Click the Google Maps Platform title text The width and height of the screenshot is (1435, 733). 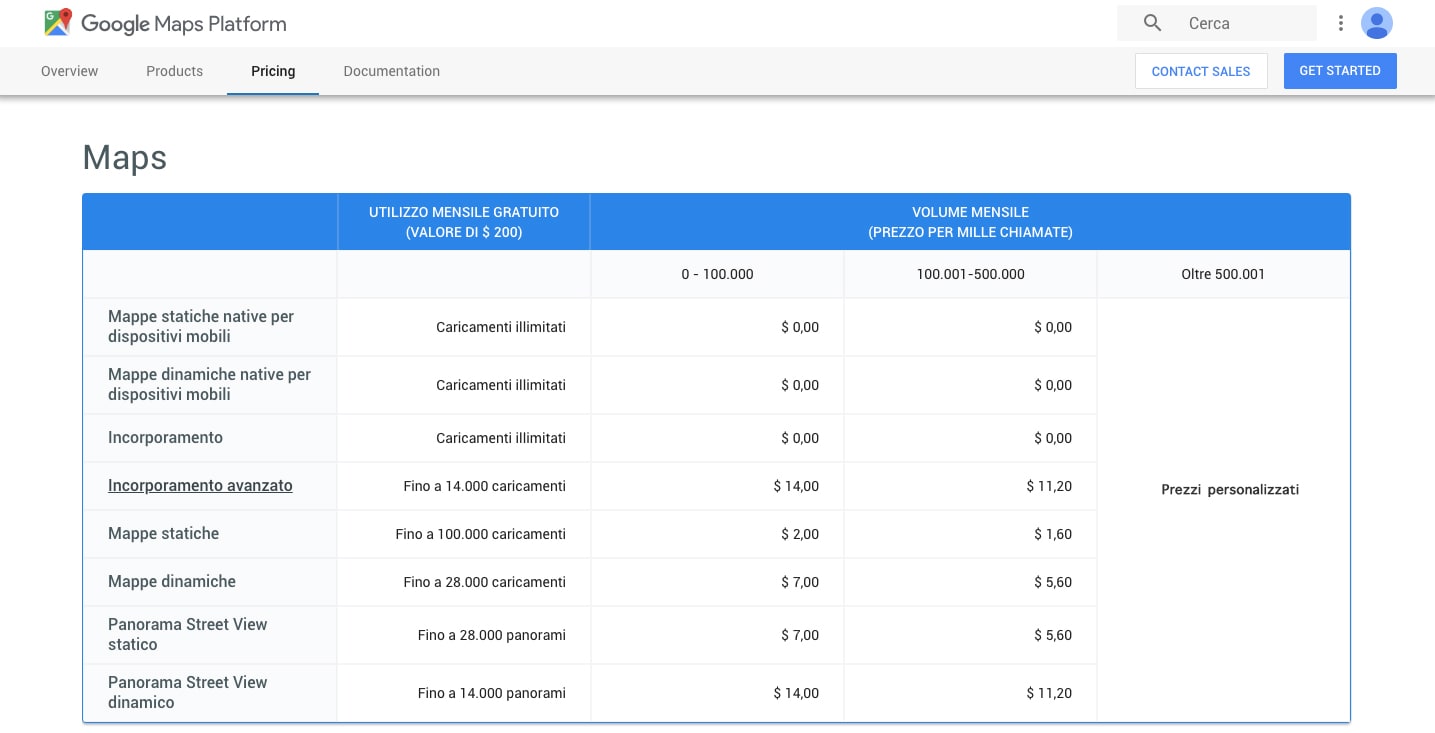coord(183,23)
